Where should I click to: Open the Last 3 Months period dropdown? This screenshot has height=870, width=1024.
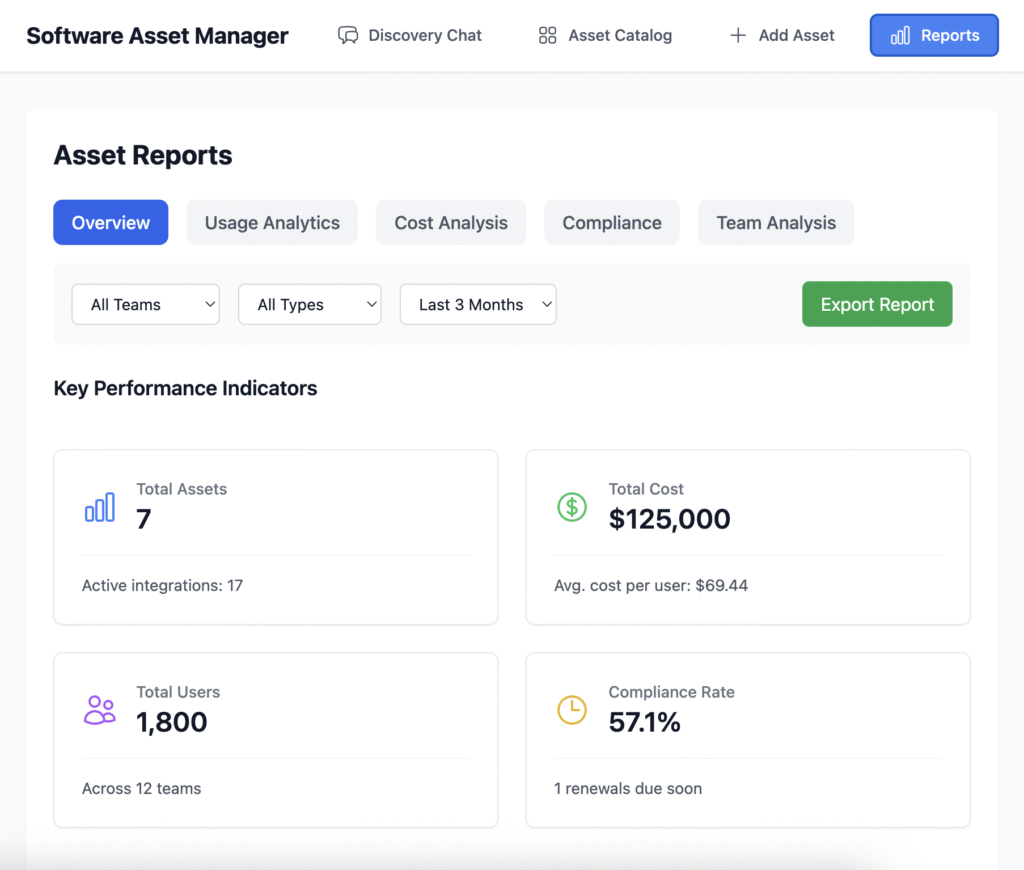click(478, 304)
